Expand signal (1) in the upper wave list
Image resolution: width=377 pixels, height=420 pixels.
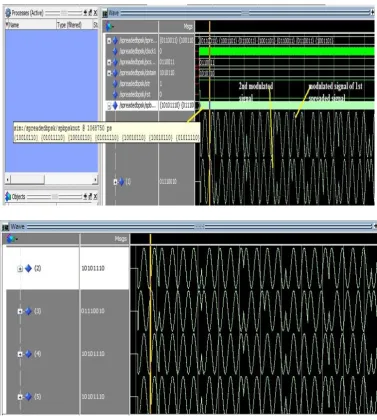point(115,182)
